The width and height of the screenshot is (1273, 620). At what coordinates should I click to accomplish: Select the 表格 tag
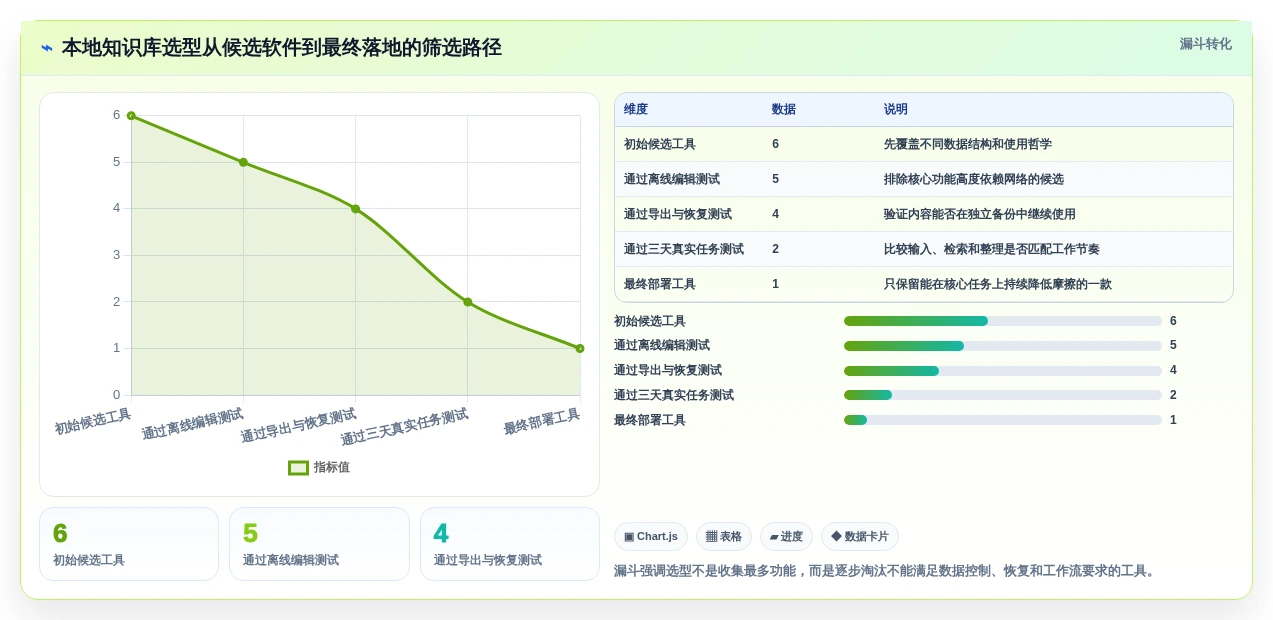[724, 536]
